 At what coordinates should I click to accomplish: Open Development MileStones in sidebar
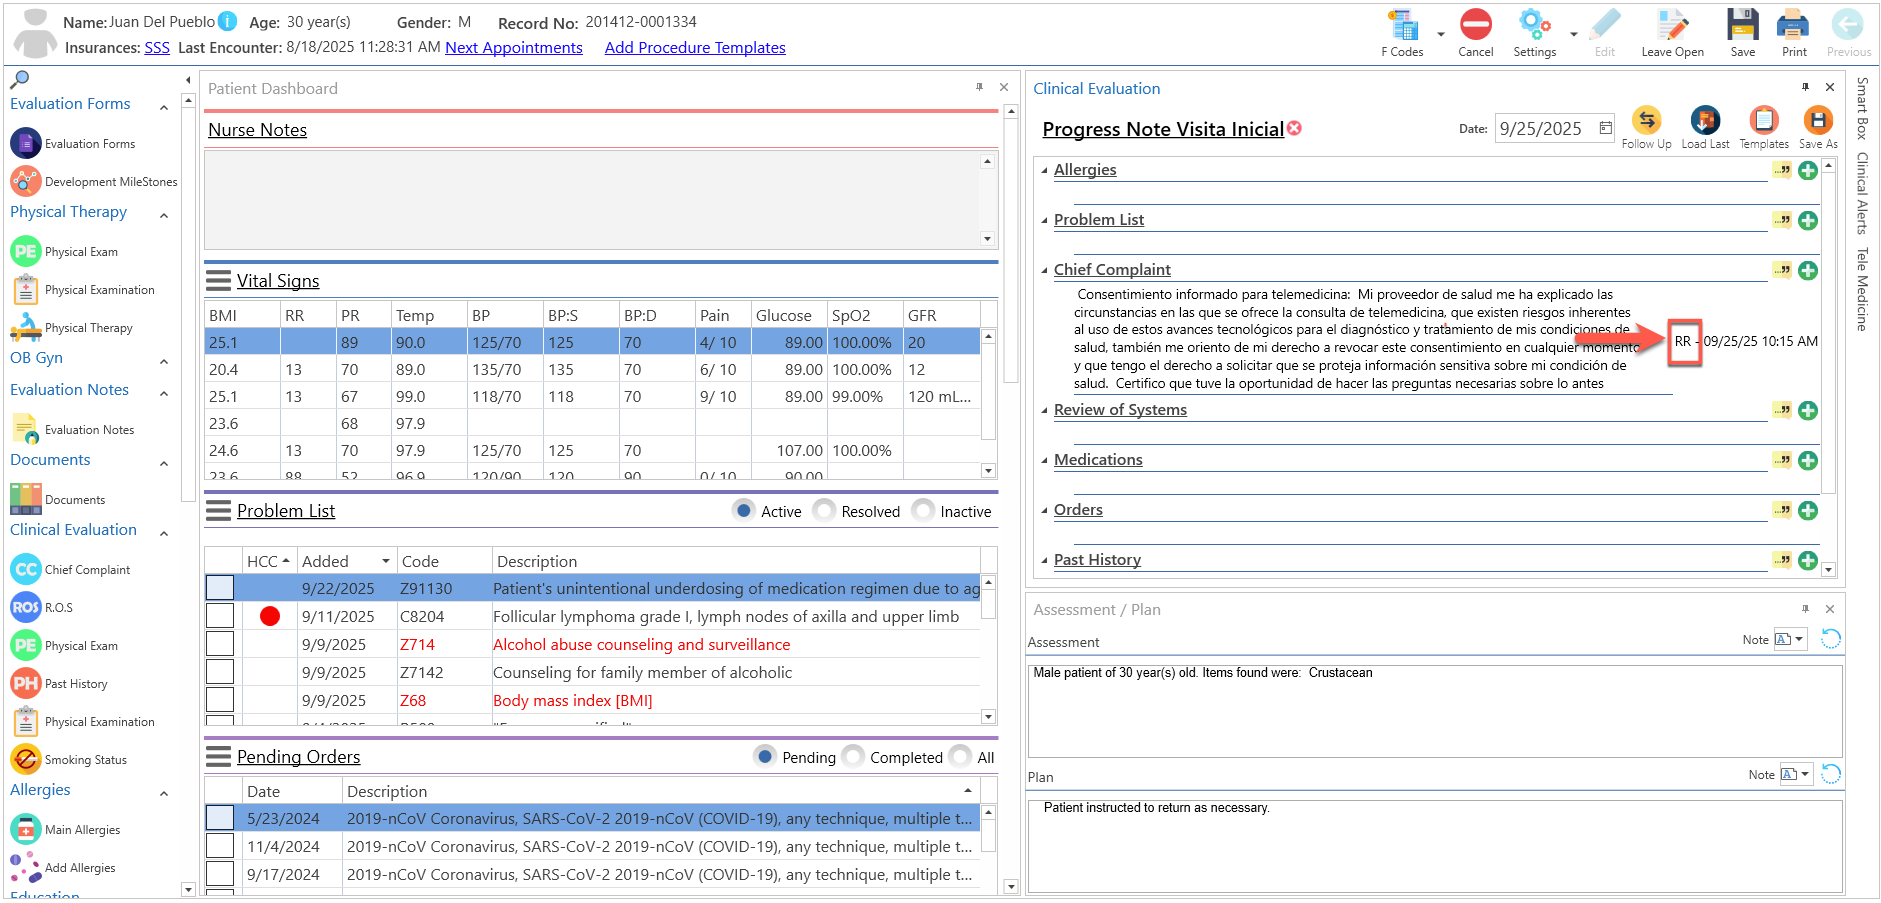[x=94, y=182]
